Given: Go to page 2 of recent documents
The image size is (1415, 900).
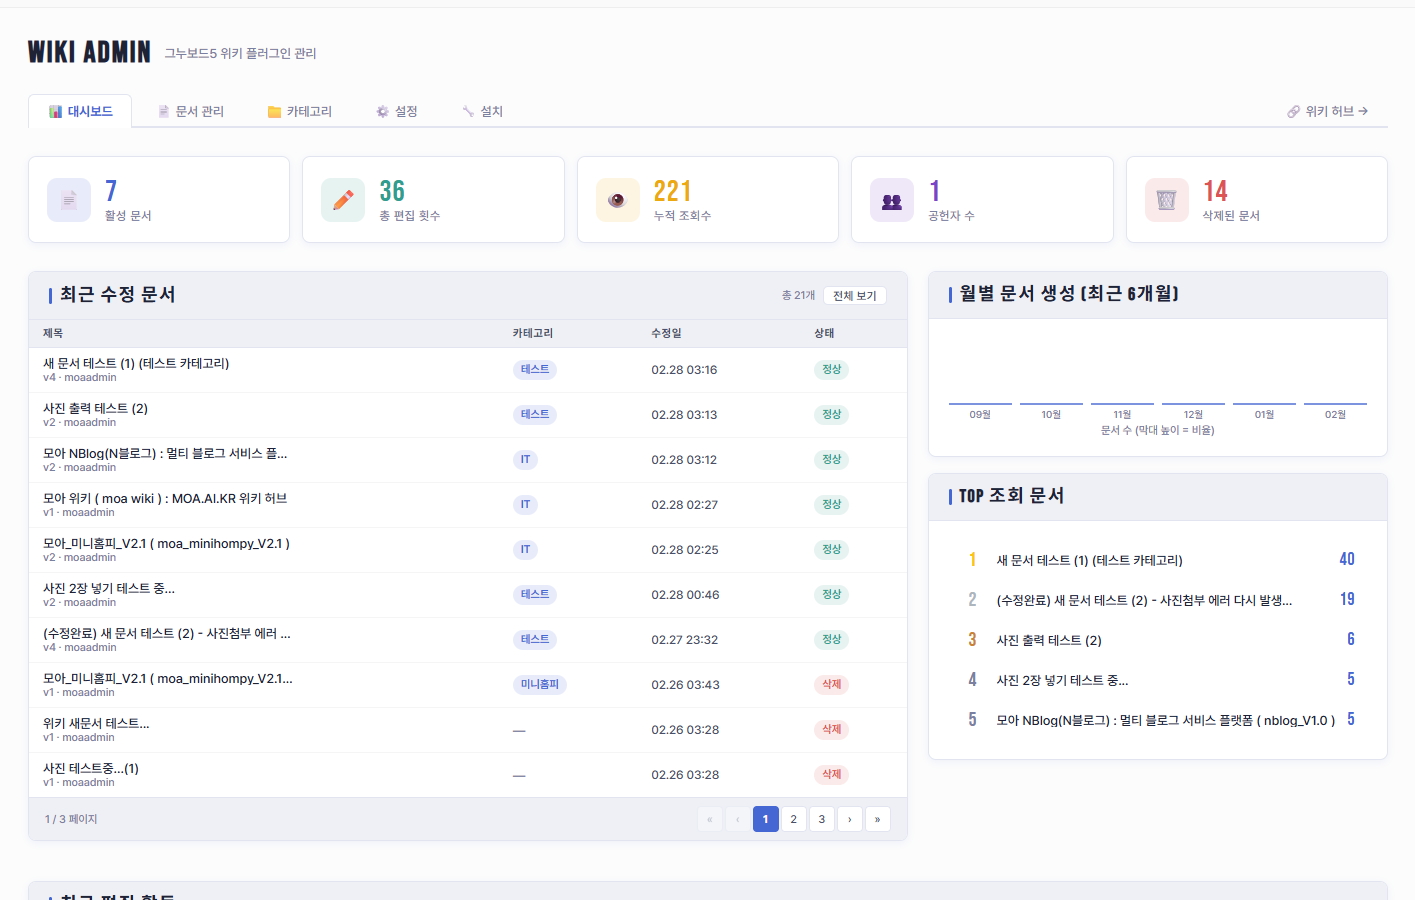Looking at the screenshot, I should (x=793, y=819).
